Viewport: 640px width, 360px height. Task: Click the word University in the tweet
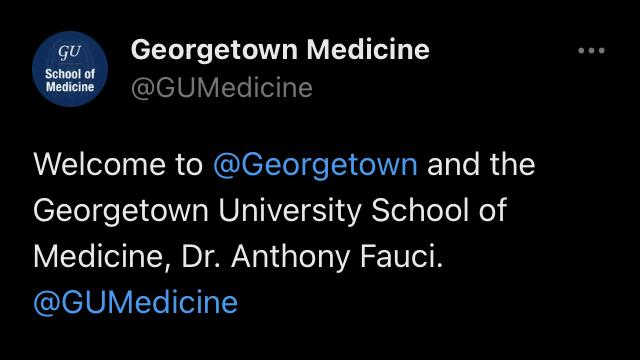tap(290, 211)
